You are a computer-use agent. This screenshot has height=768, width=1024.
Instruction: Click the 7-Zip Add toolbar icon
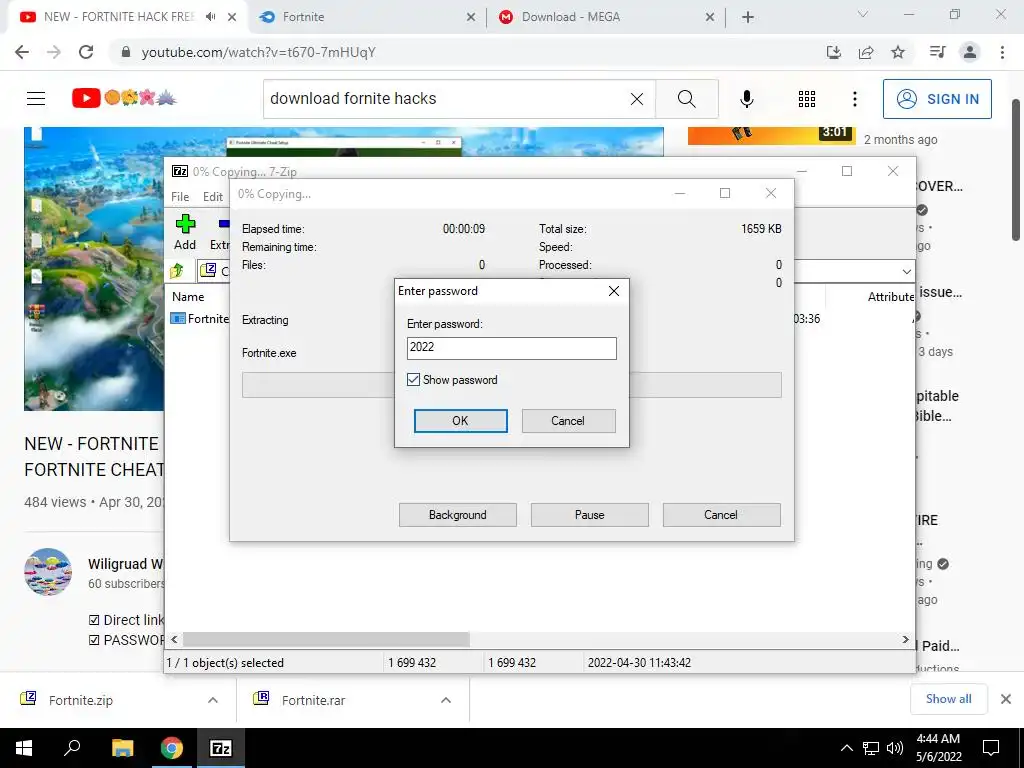click(185, 232)
